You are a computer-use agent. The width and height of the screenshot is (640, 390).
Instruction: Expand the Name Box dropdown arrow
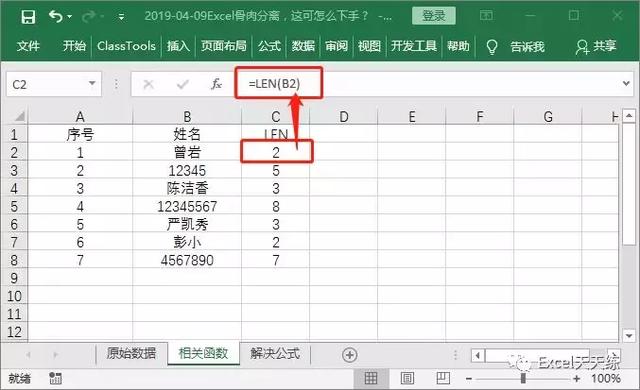click(93, 84)
